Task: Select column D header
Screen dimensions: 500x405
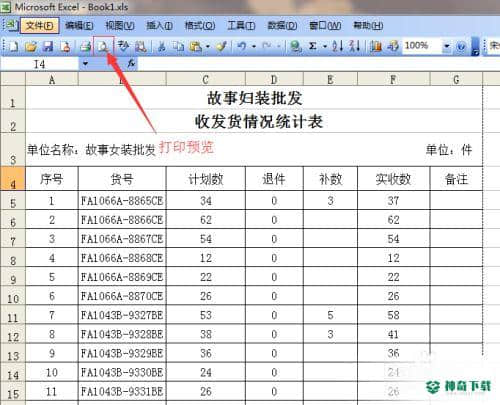Action: [274, 79]
